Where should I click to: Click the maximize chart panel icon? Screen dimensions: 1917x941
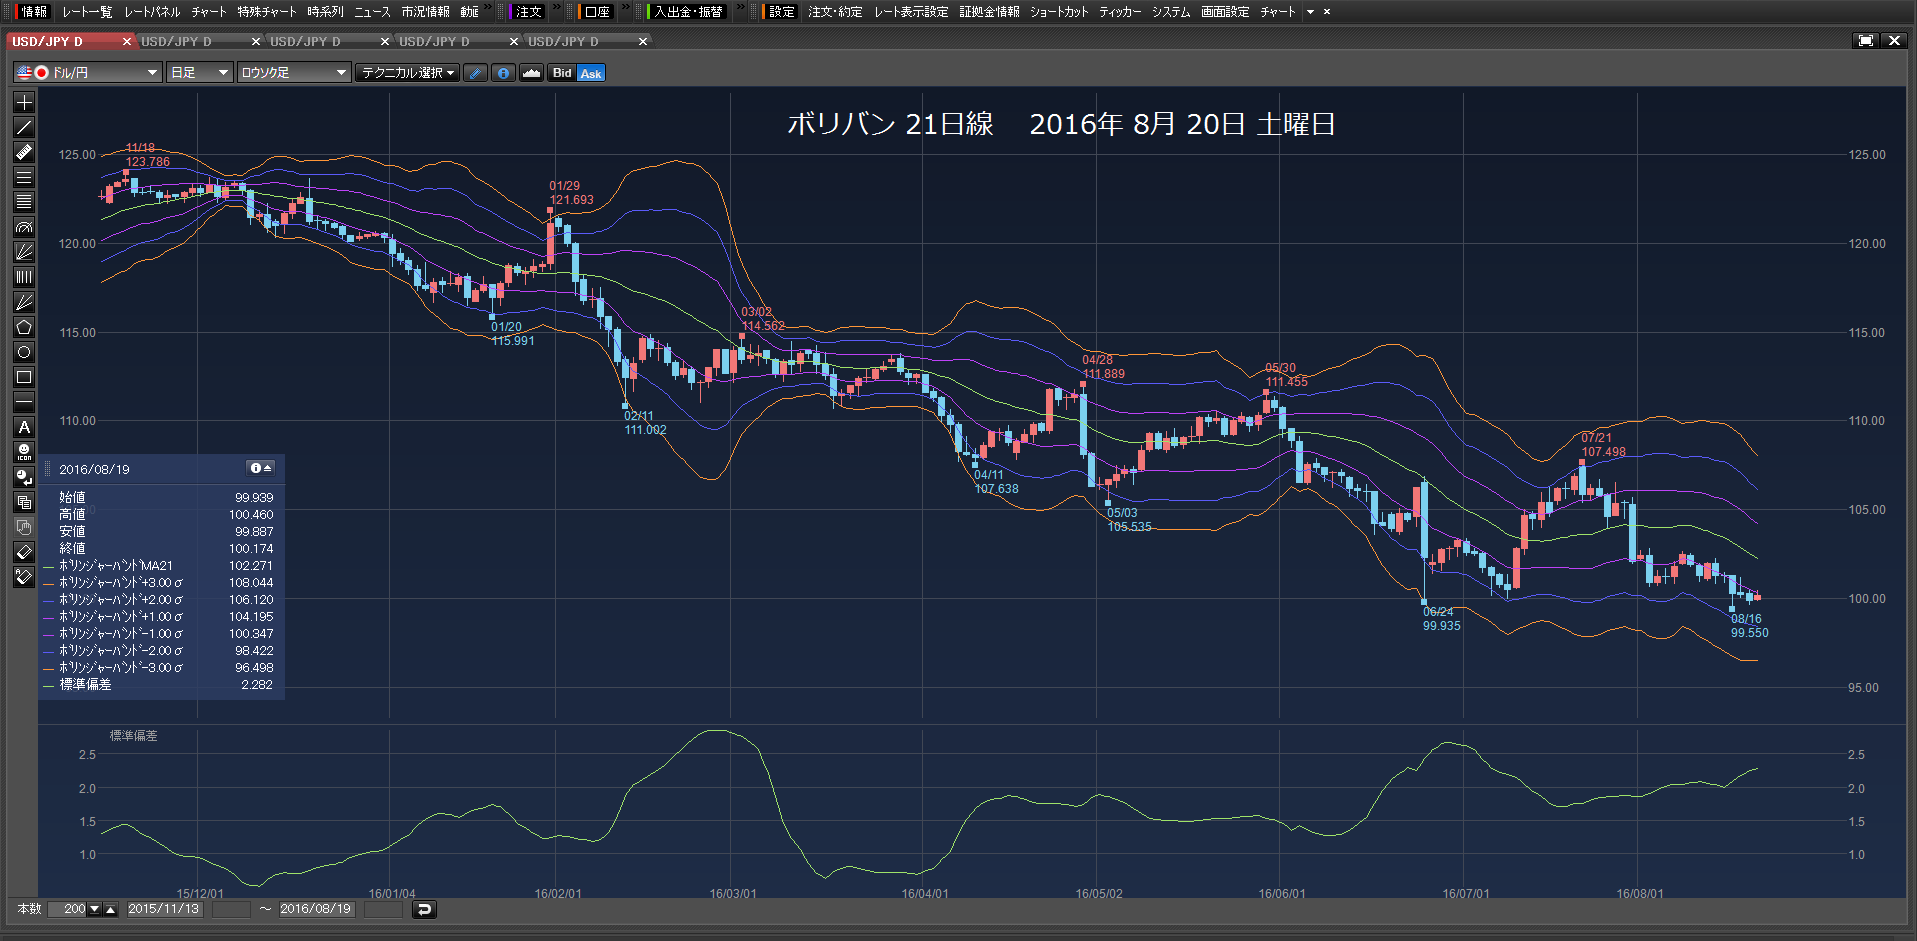click(1865, 41)
